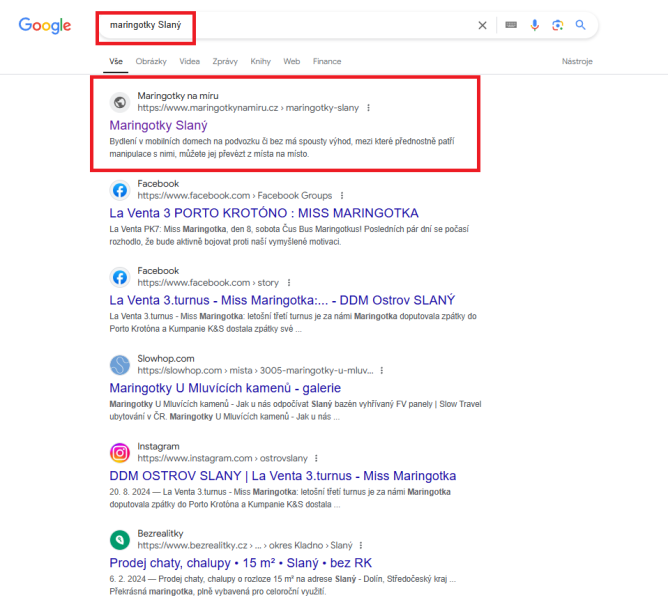Open three-dot menu for Slowhop.com result
The width and height of the screenshot is (668, 600).
382,371
